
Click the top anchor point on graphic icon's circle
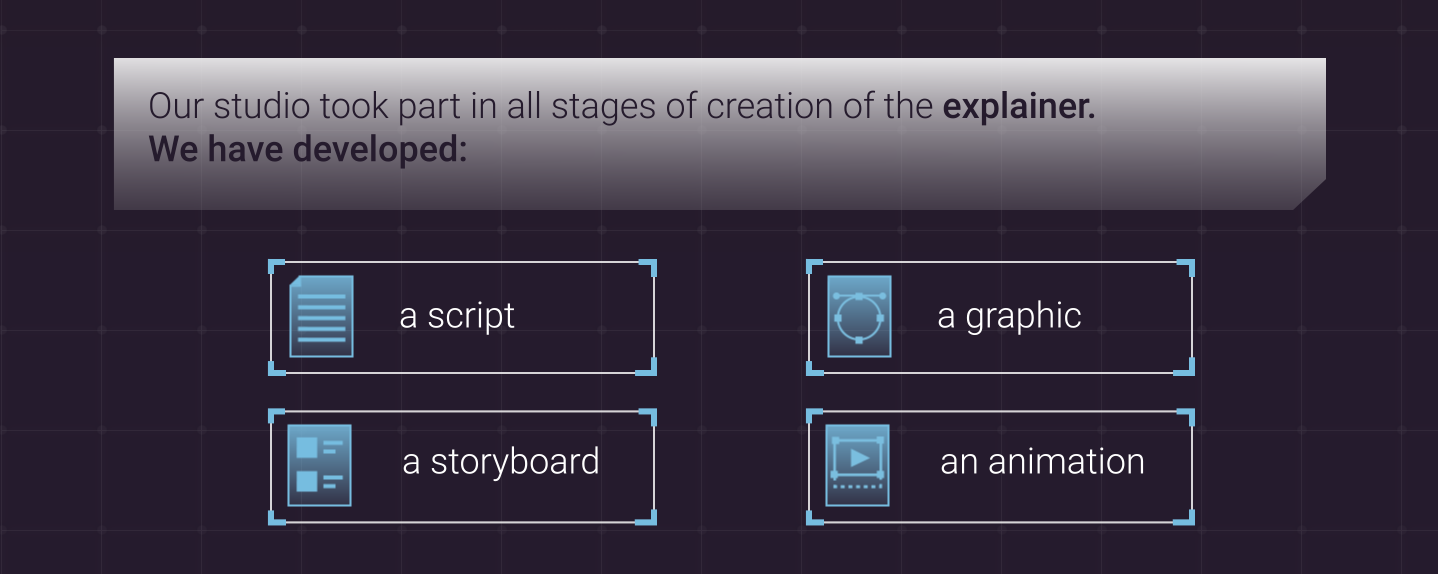859,296
